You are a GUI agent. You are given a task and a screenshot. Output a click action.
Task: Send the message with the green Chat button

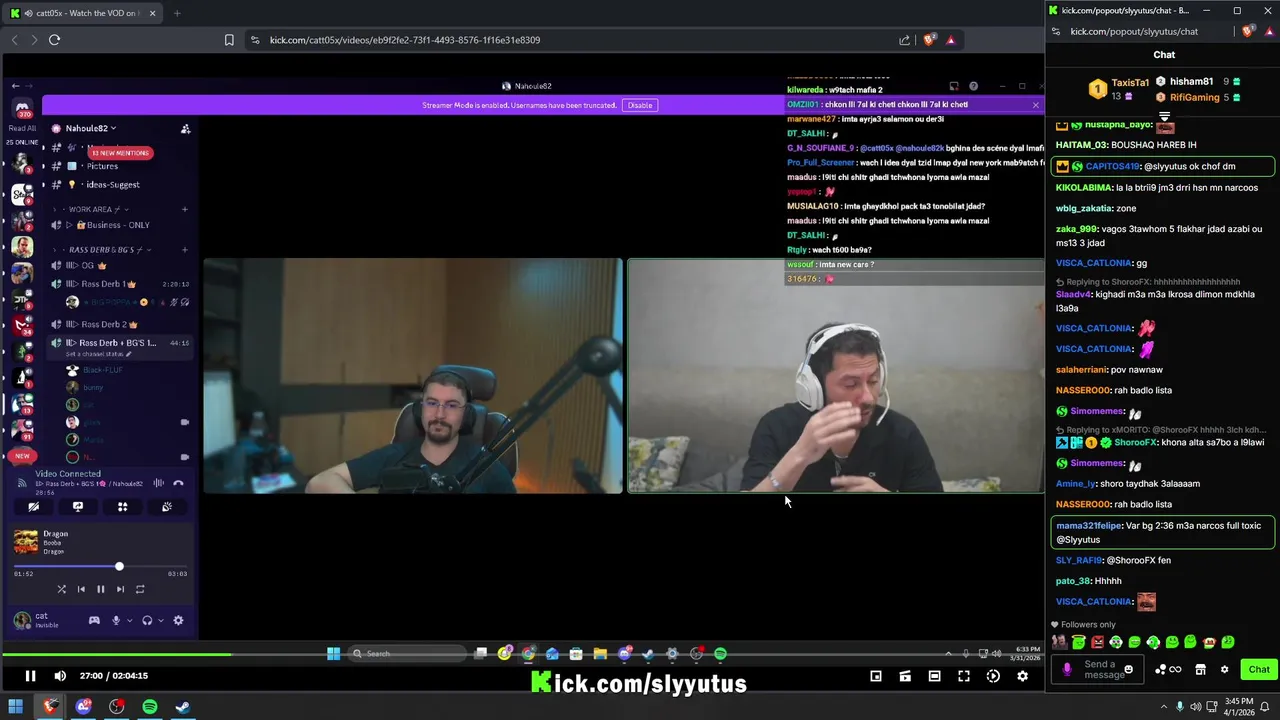tap(1259, 670)
